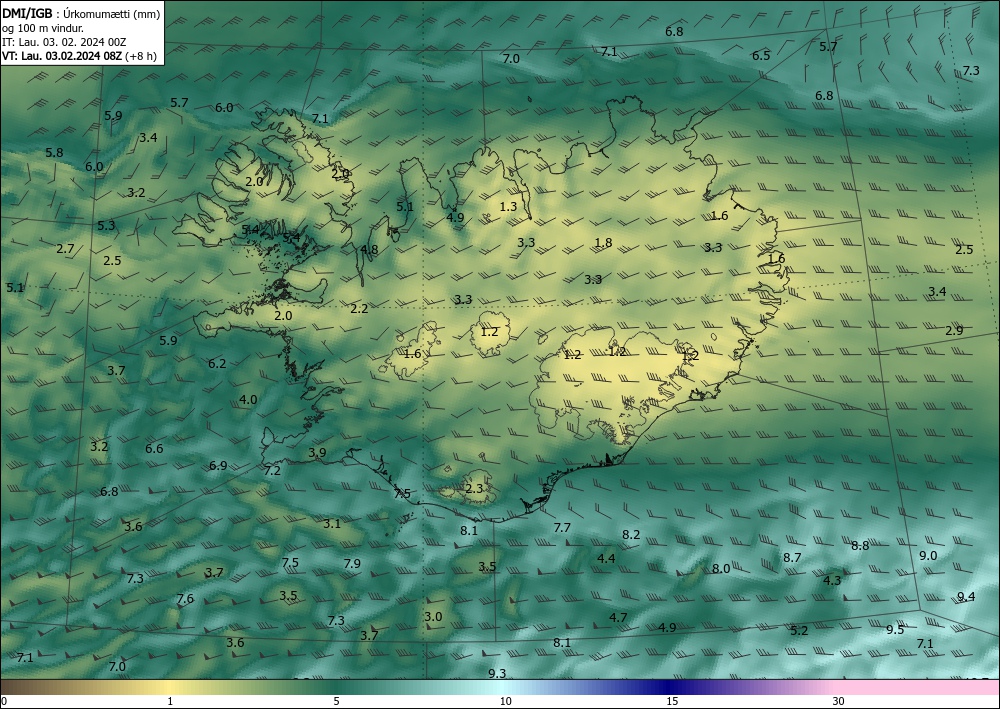Click the map value 9.3
The image size is (1000, 709).
click(497, 673)
